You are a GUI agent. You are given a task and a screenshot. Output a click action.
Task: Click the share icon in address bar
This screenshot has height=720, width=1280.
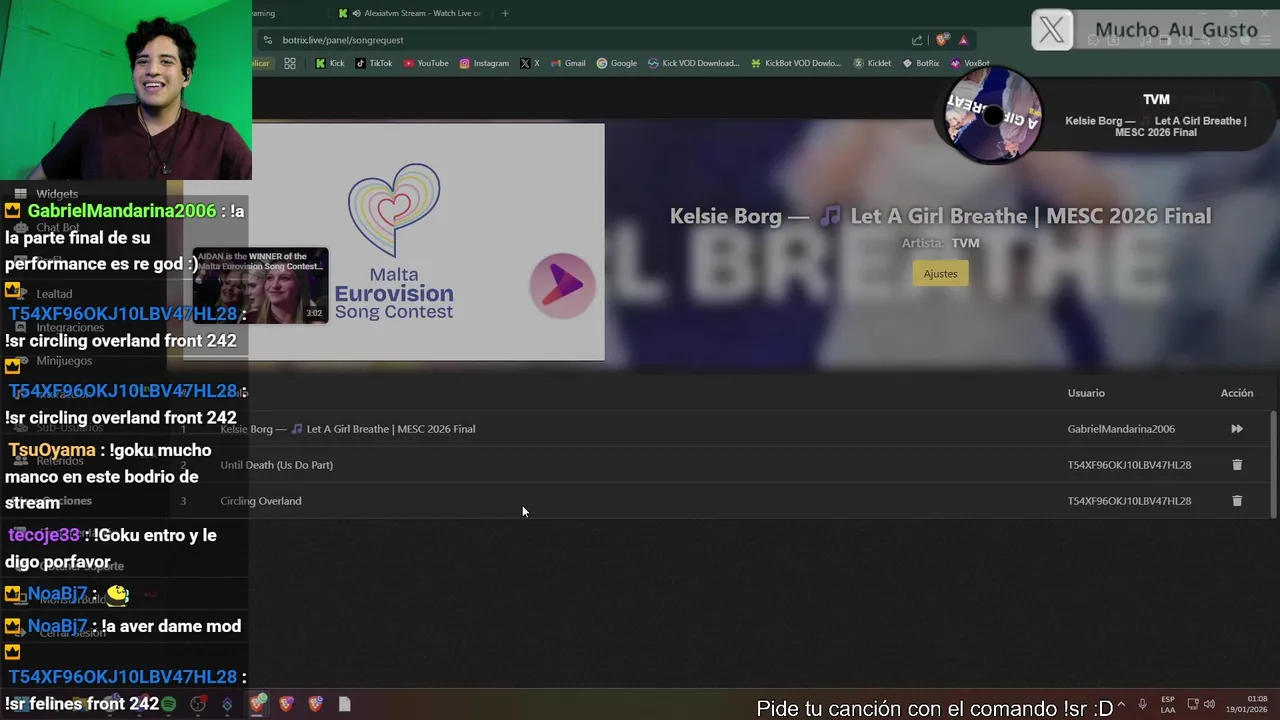(x=917, y=40)
